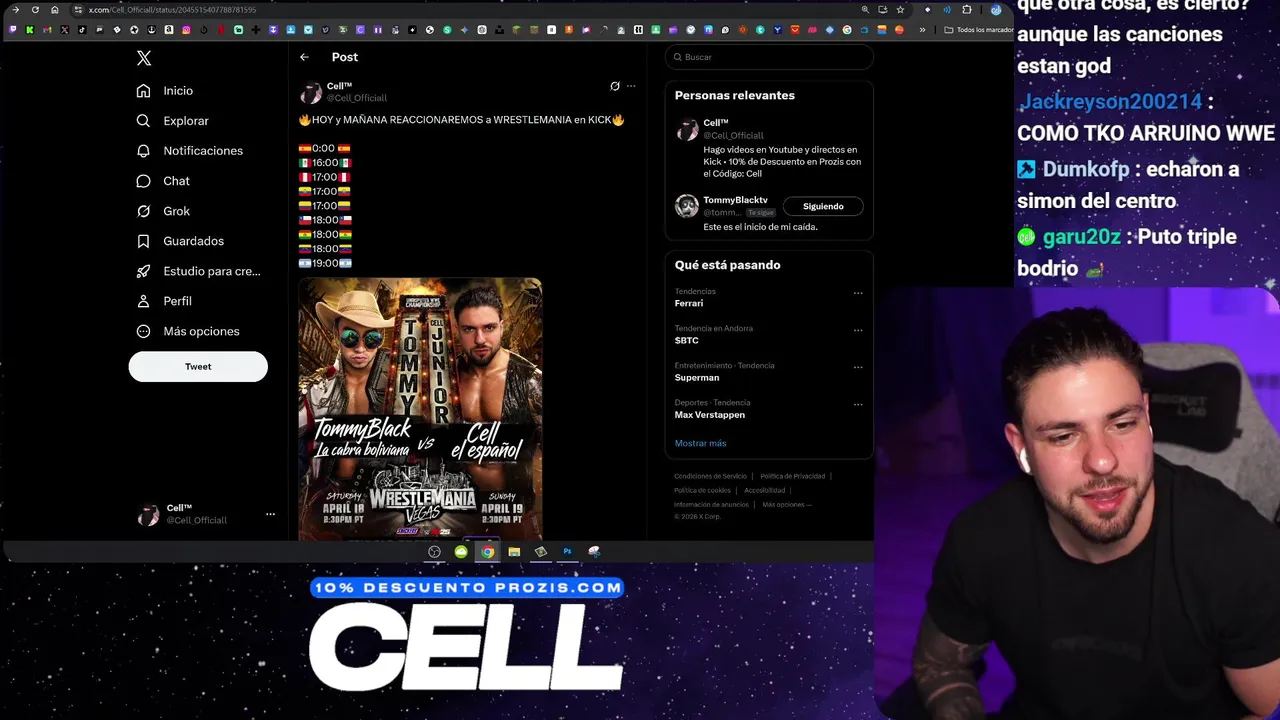
Task: Open the $BTC trend
Action: point(687,340)
